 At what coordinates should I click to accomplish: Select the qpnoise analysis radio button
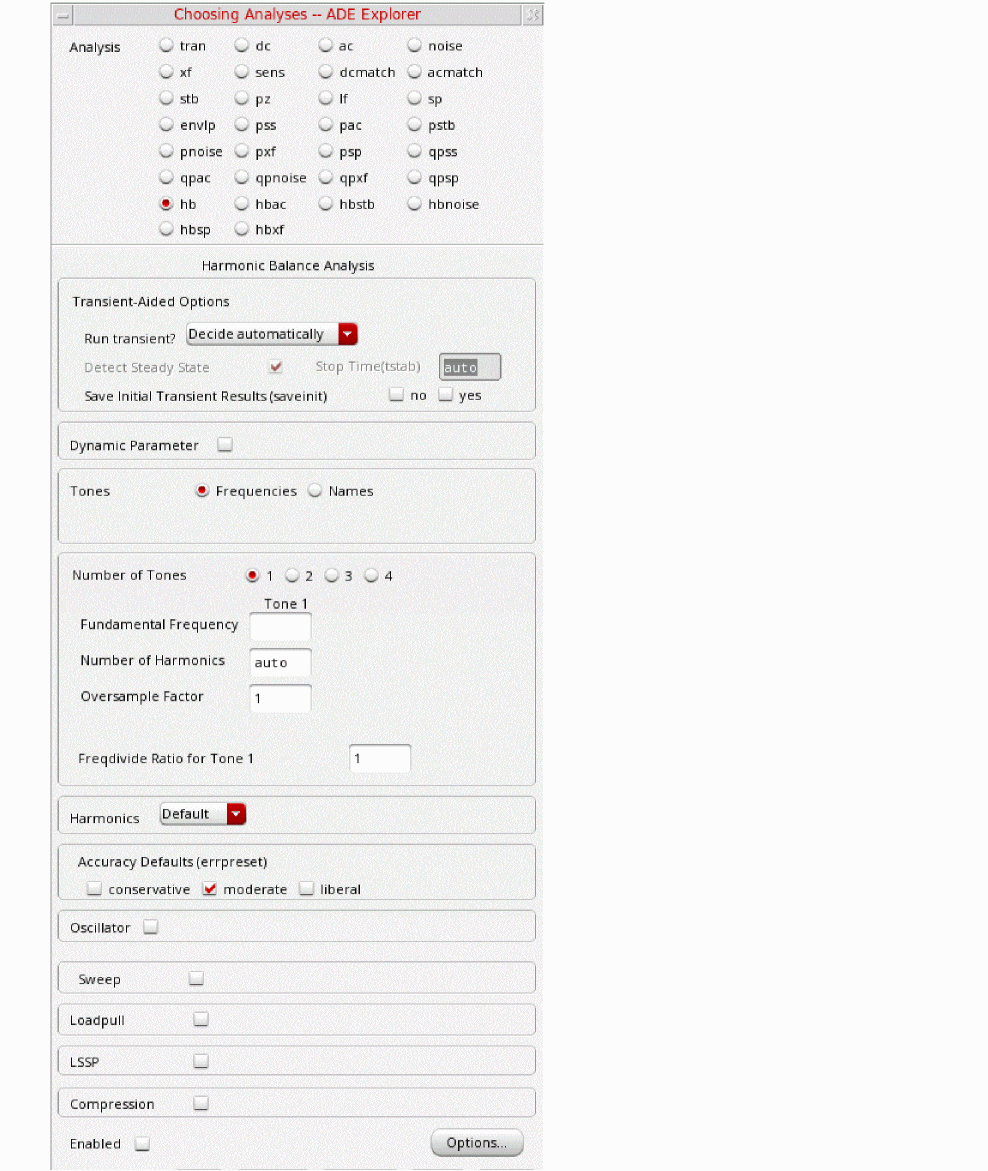241,177
